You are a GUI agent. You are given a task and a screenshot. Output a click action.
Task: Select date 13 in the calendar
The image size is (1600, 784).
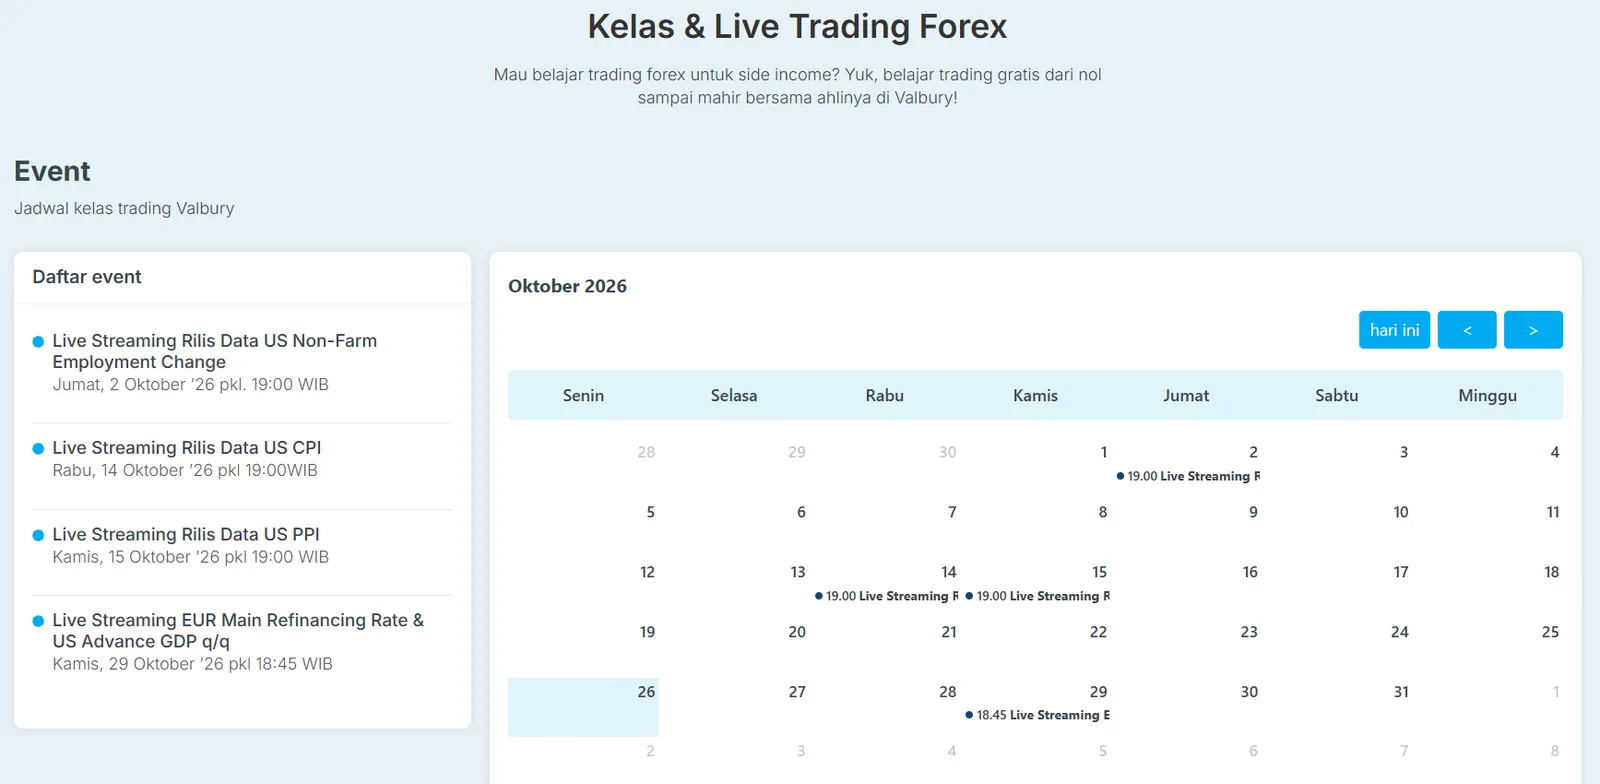tap(797, 572)
